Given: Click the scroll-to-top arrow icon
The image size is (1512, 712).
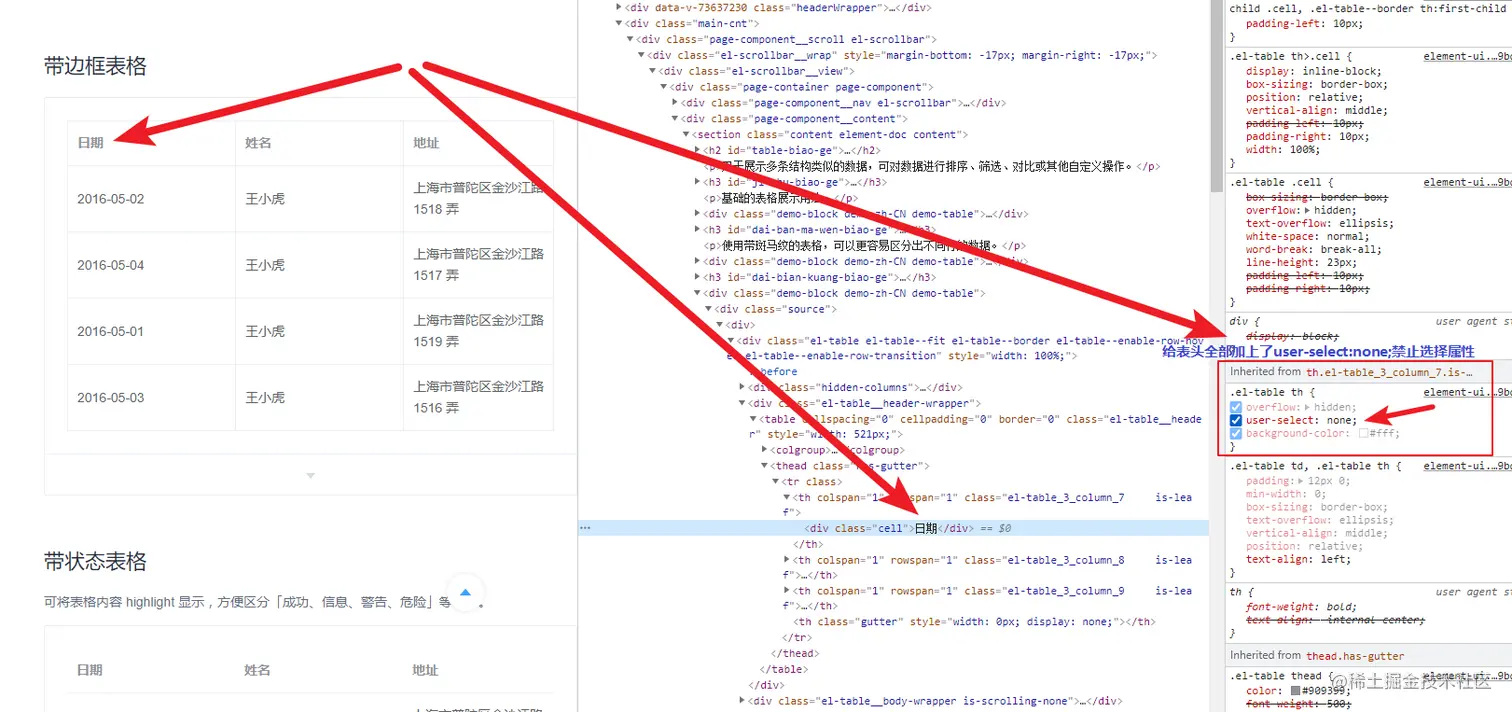Looking at the screenshot, I should (464, 593).
